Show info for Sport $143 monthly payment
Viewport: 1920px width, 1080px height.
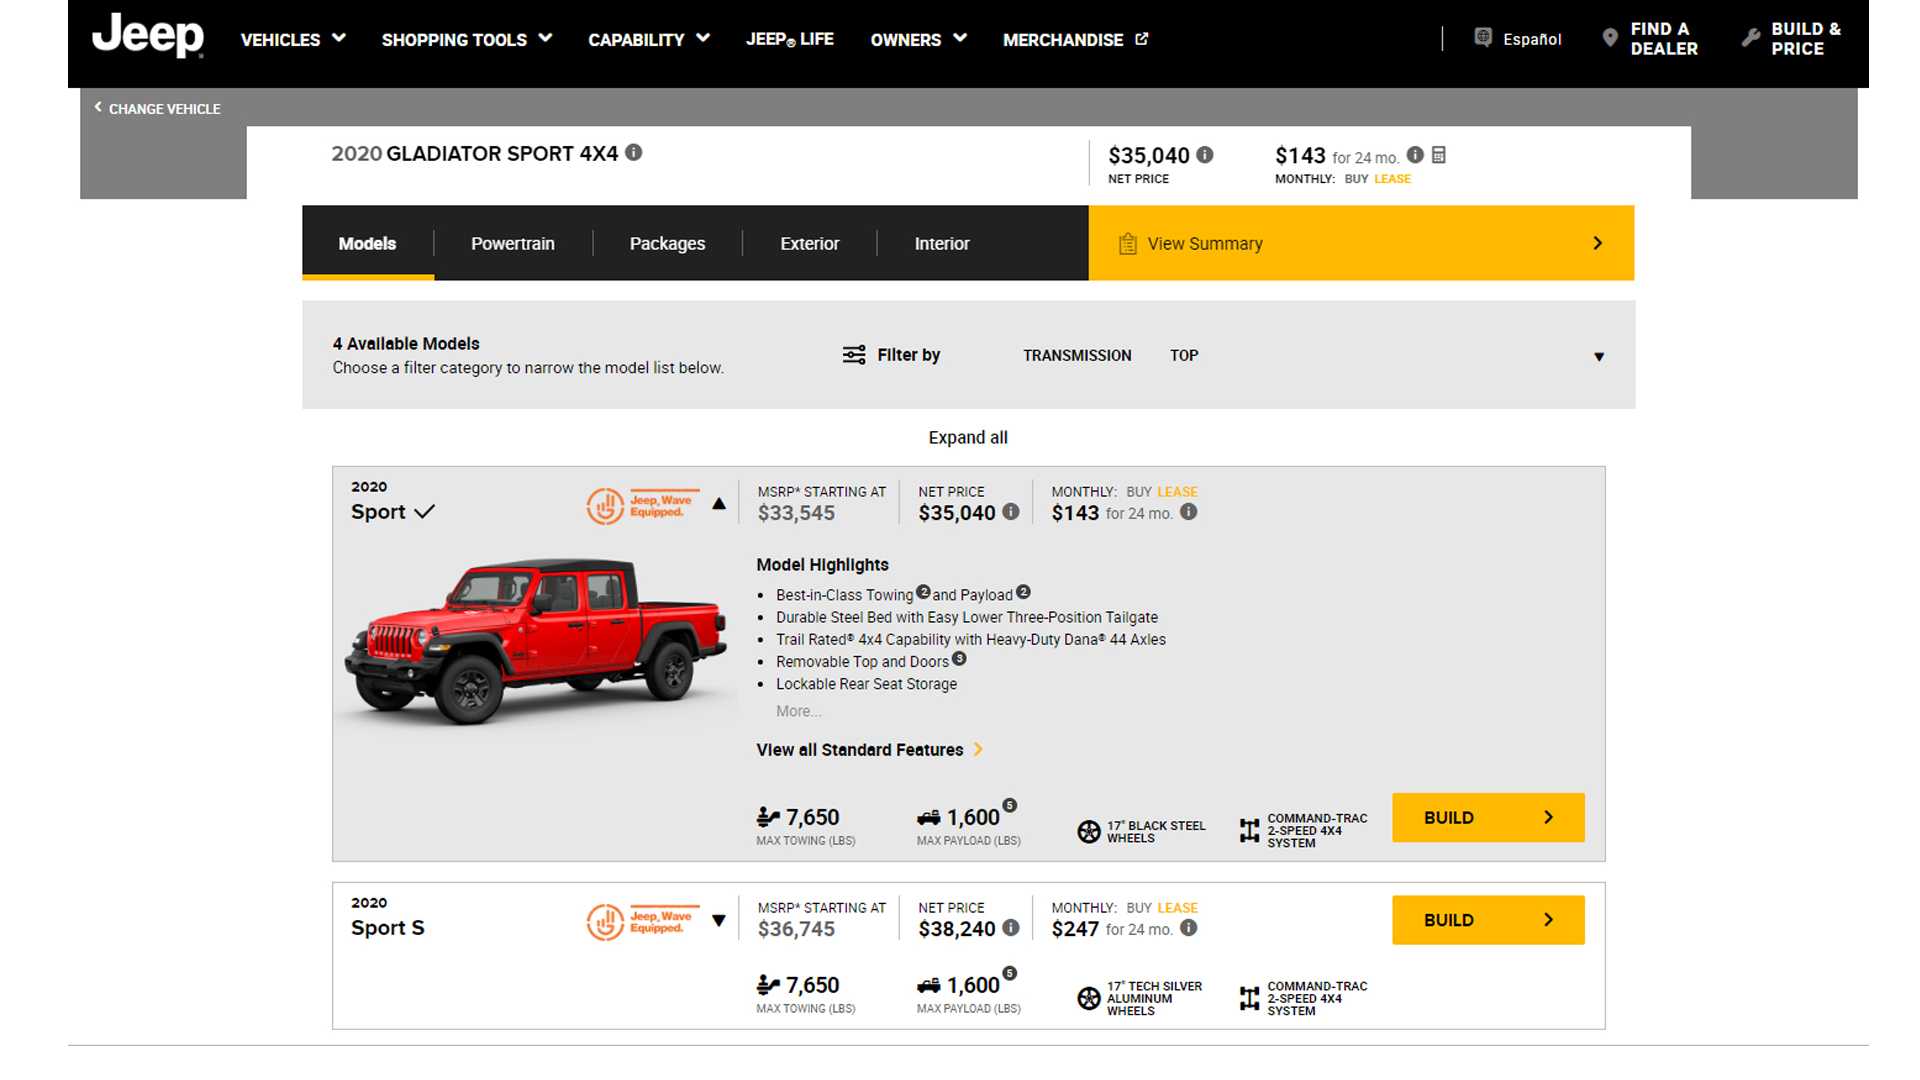point(1188,512)
